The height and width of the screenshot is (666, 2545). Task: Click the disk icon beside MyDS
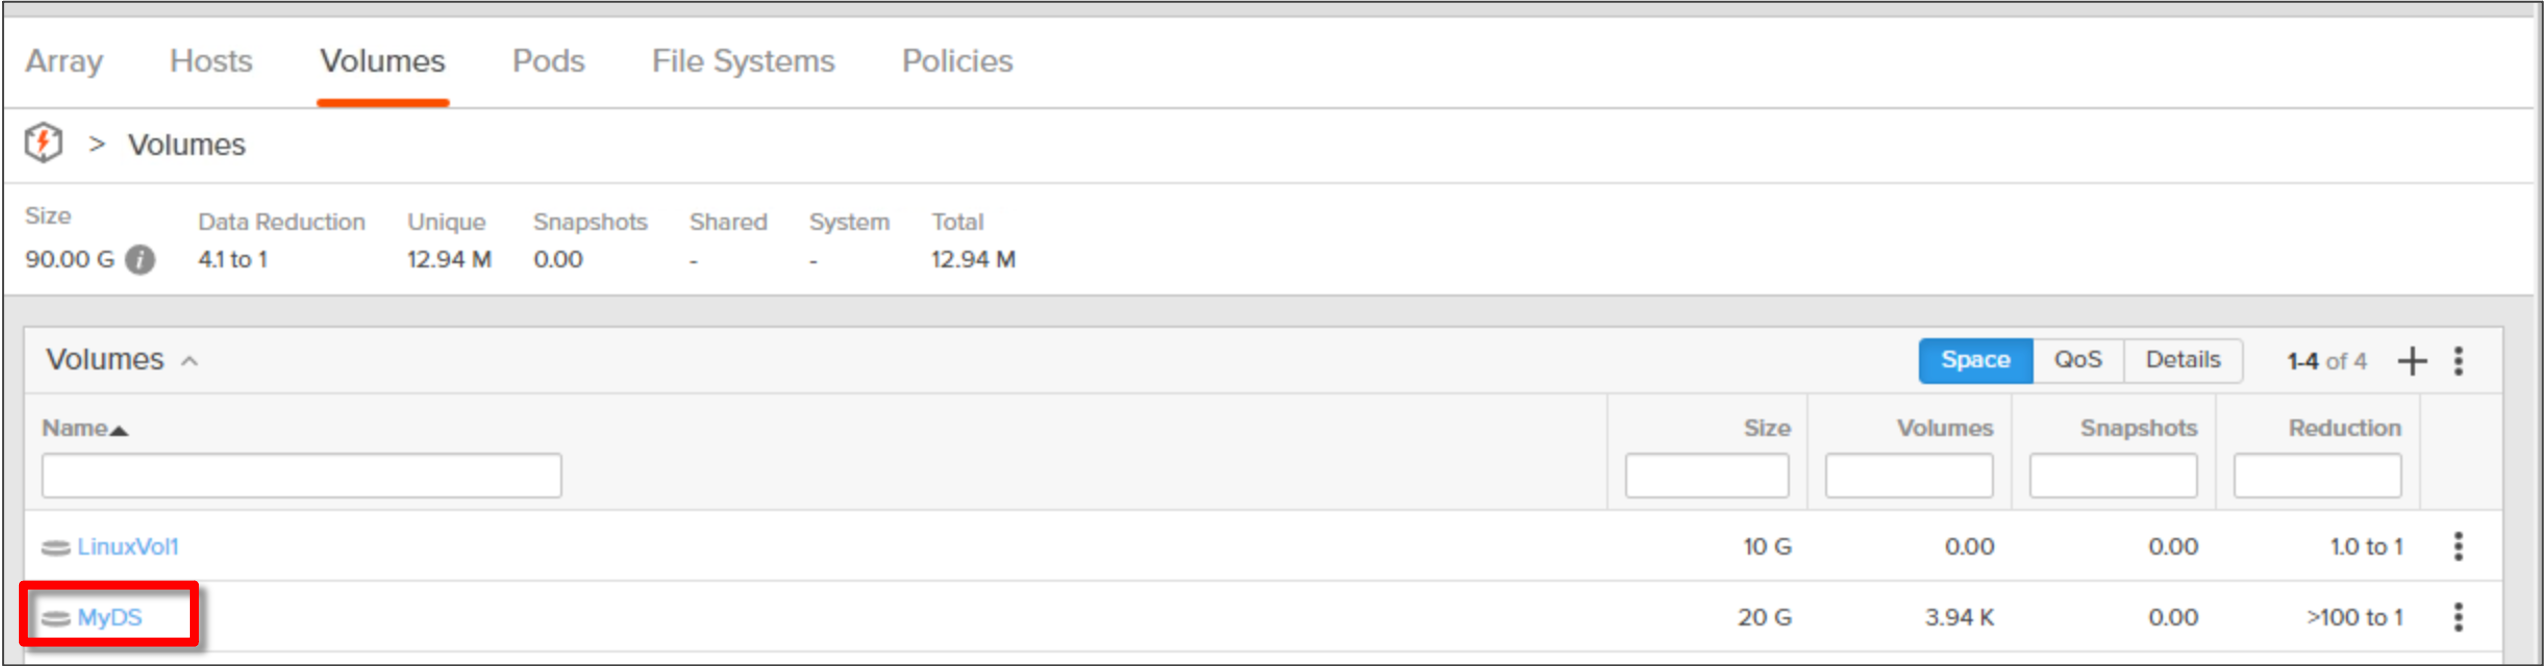point(56,618)
